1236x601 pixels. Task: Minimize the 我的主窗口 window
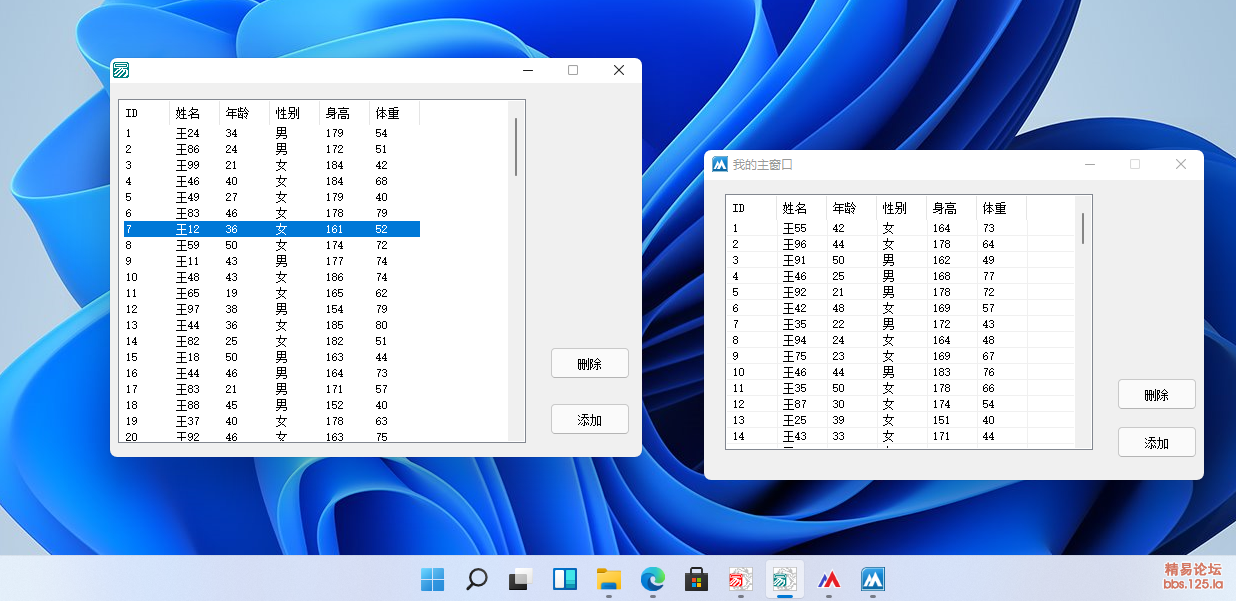tap(1090, 164)
